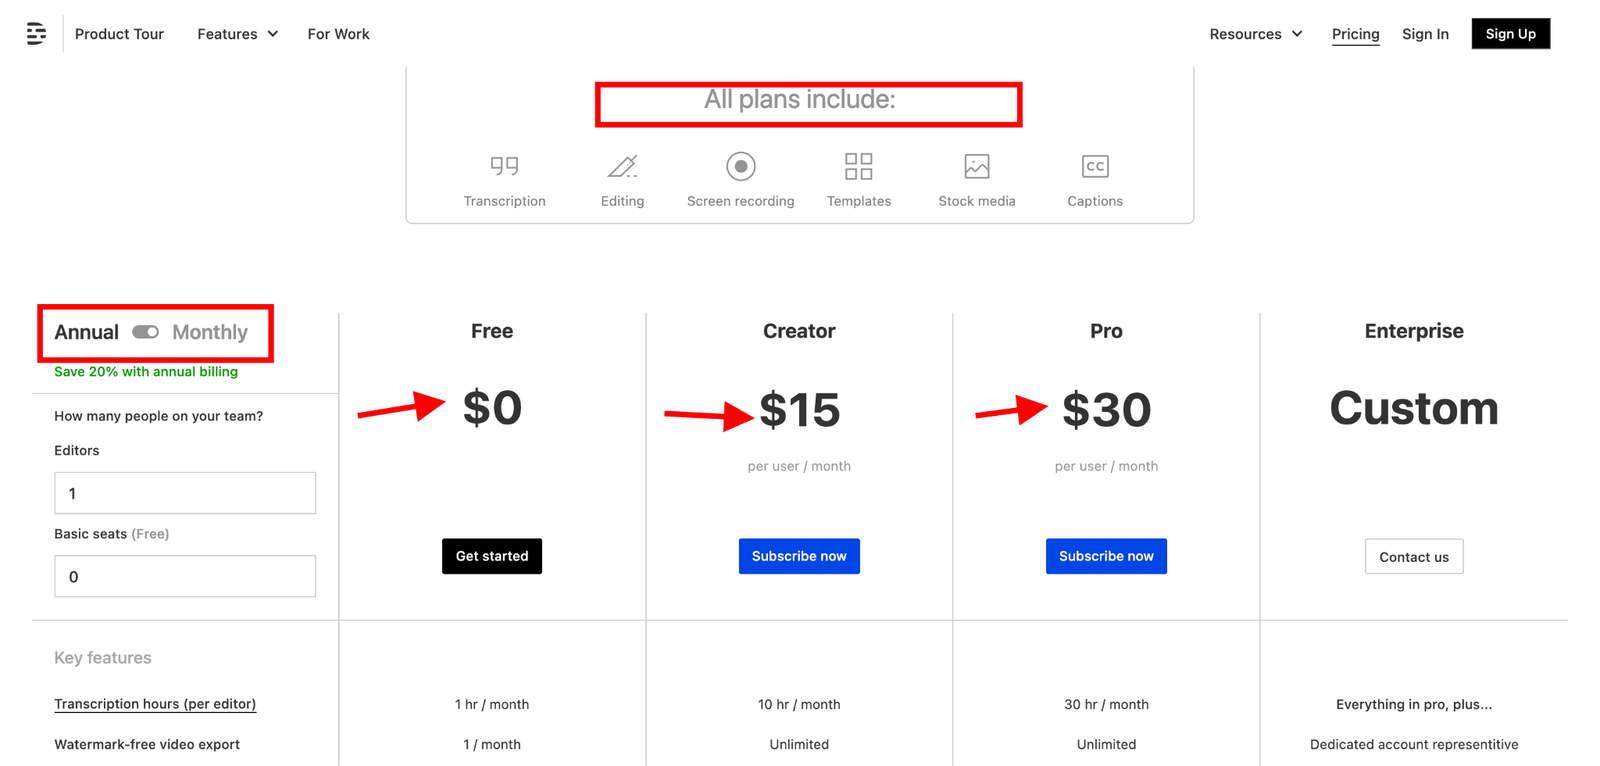The height and width of the screenshot is (766, 1600).
Task: Click the Captions CC icon
Action: pos(1095,166)
